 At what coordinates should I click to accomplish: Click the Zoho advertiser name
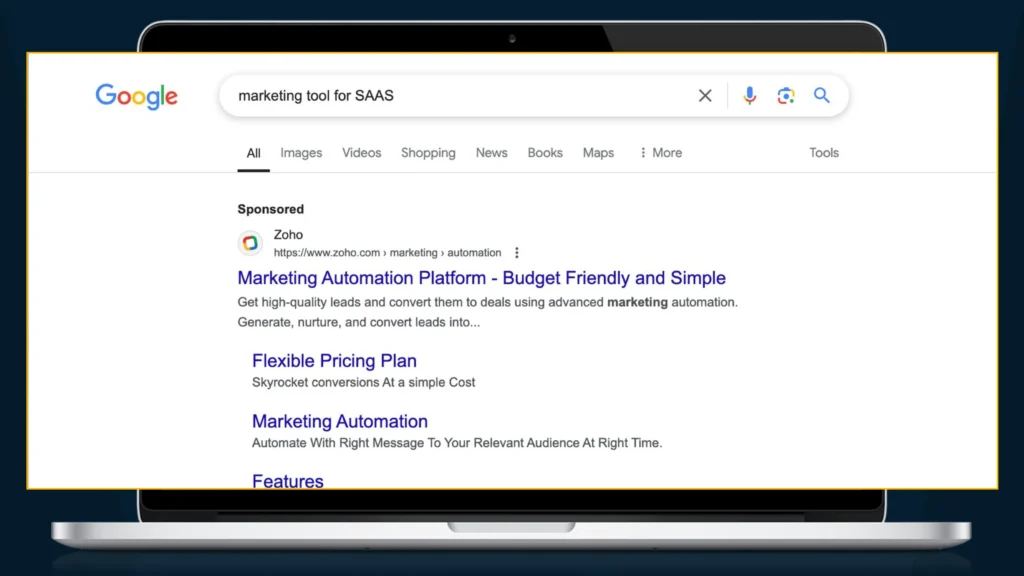288,234
